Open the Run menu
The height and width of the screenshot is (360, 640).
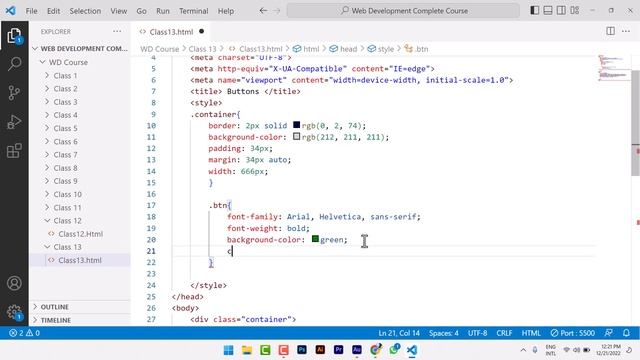click(x=163, y=11)
